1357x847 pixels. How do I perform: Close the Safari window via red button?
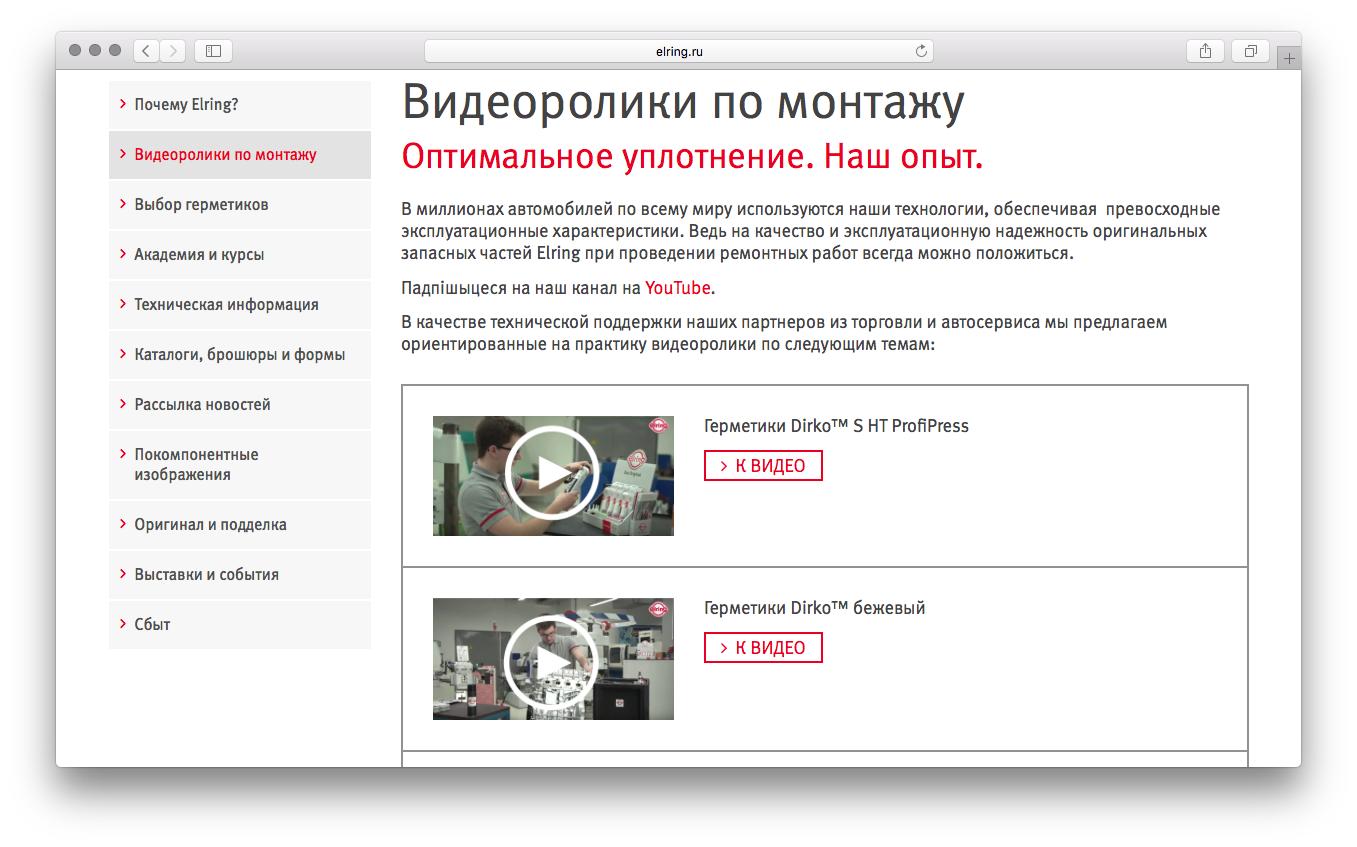[x=75, y=50]
